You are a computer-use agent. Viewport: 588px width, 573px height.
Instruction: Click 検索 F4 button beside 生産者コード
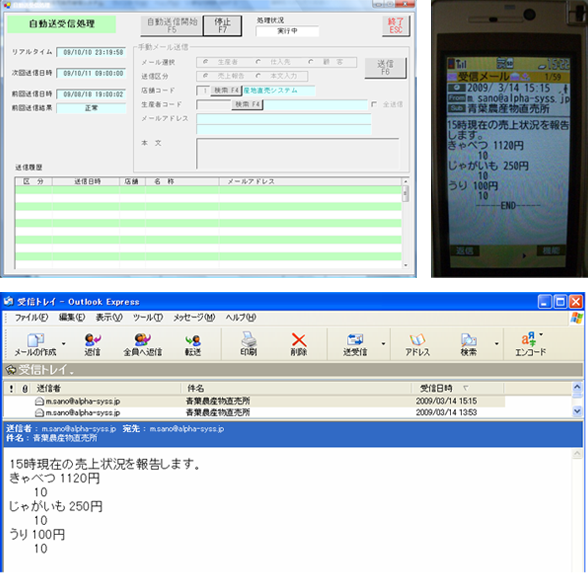click(x=247, y=104)
